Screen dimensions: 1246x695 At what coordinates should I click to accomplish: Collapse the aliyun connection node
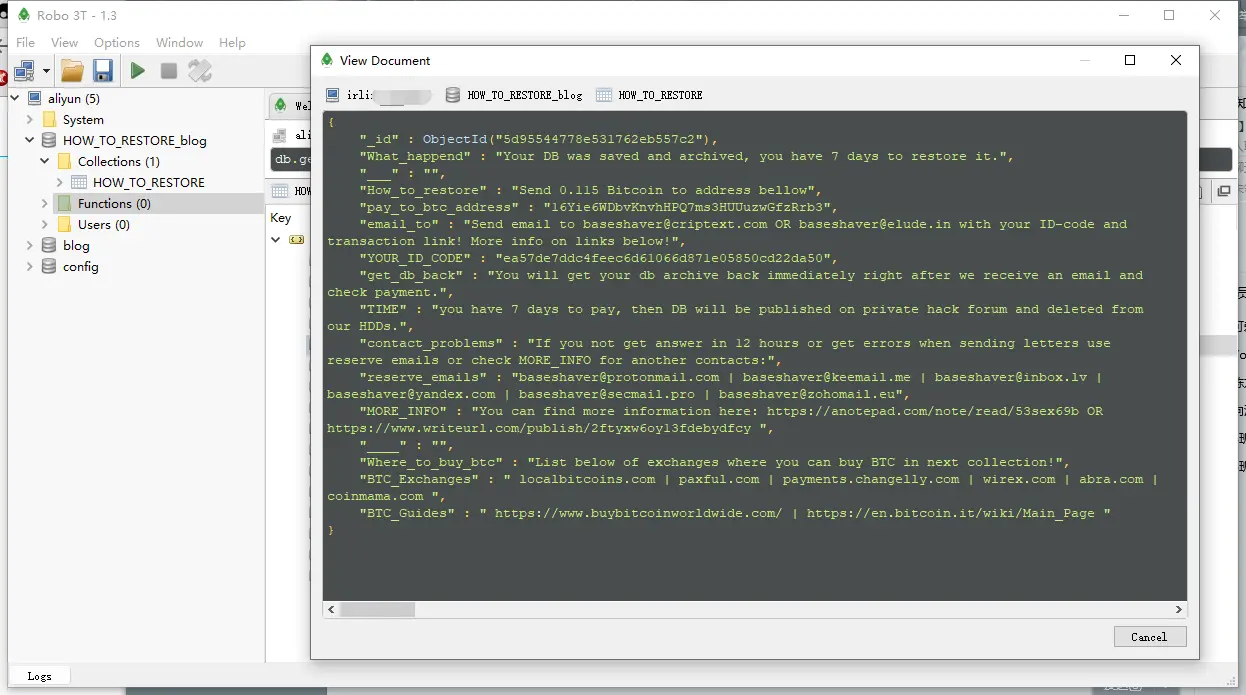point(15,98)
